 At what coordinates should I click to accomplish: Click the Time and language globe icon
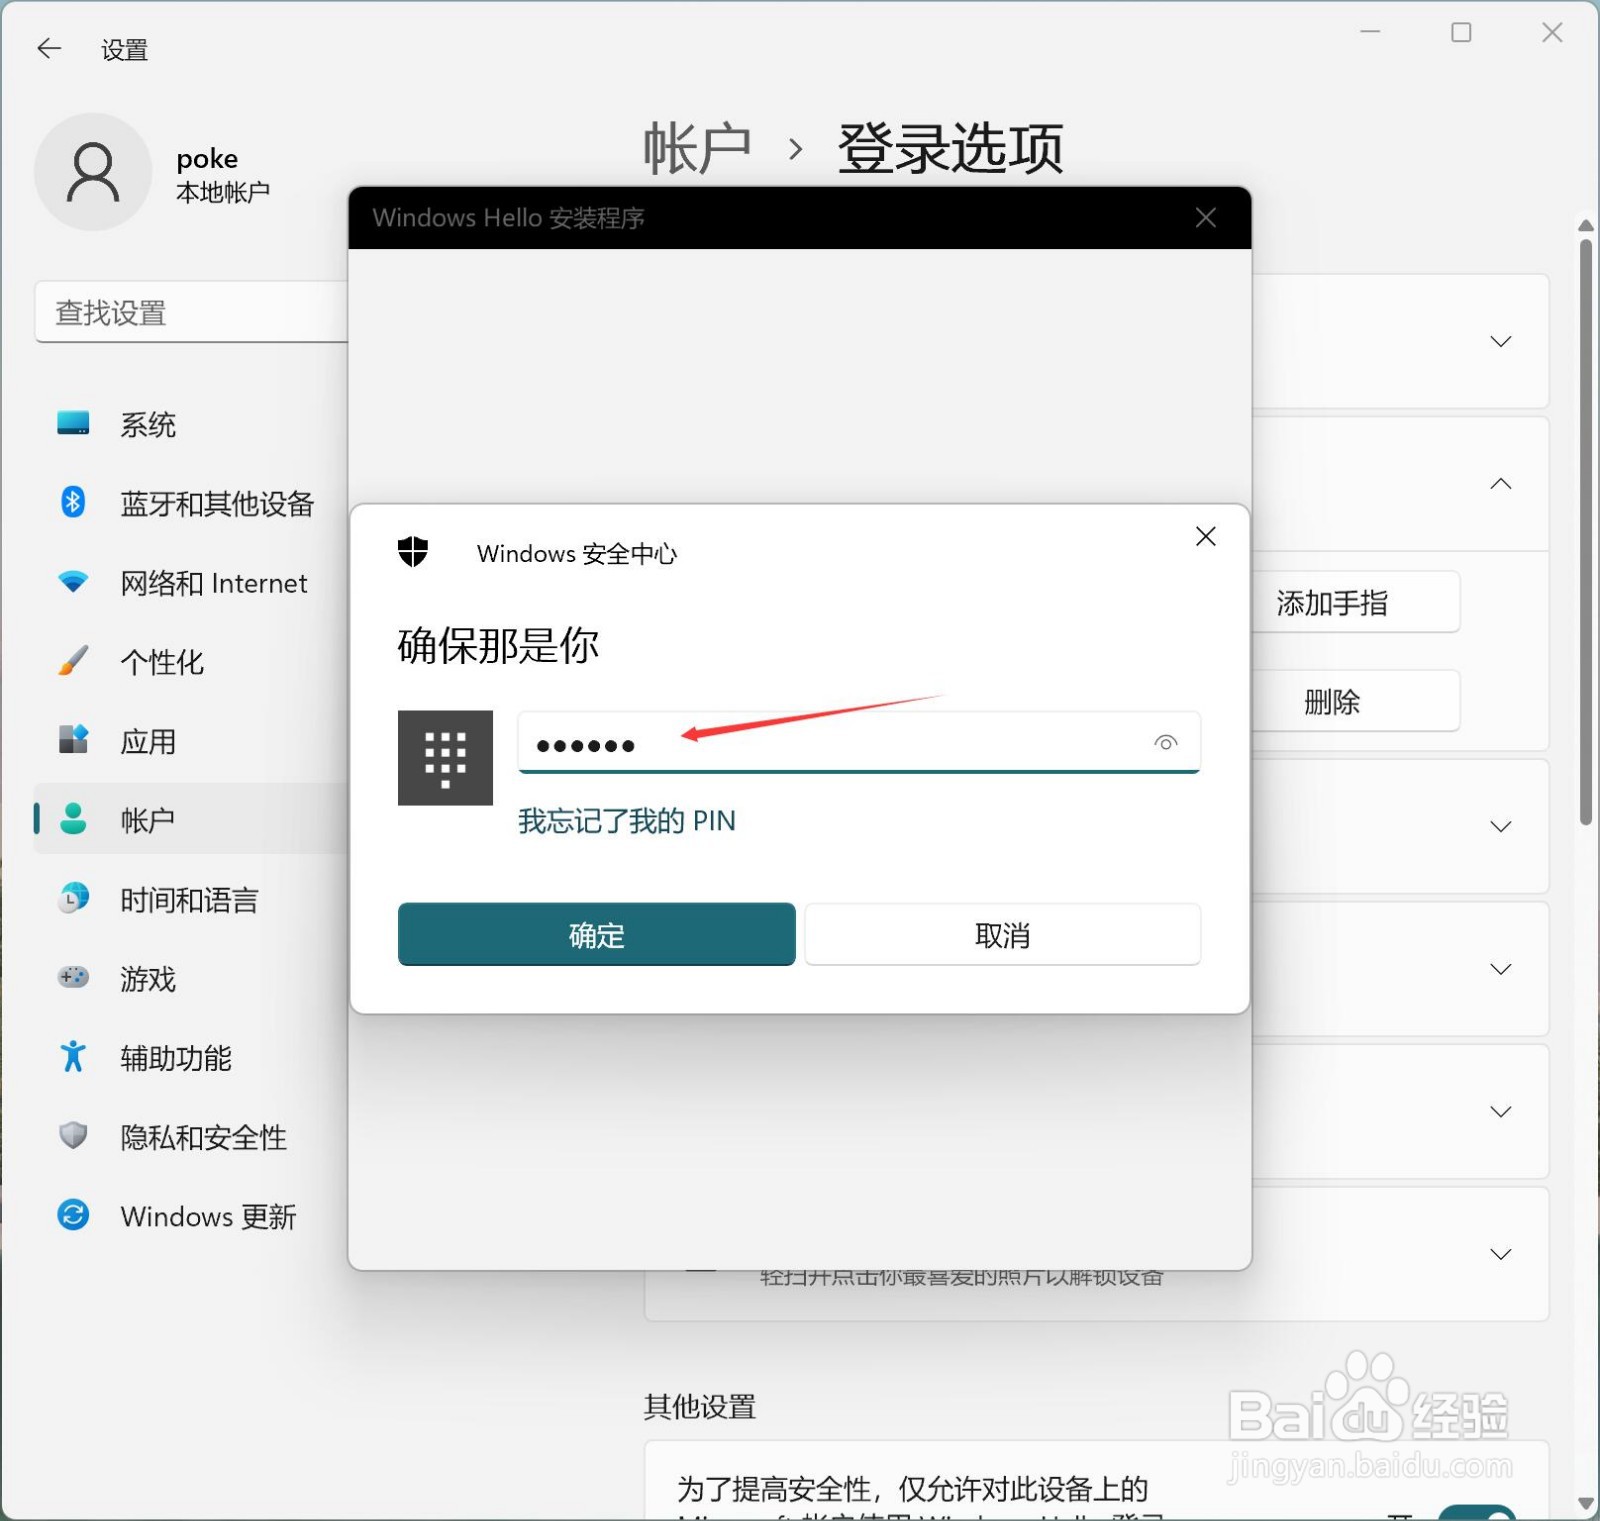(x=73, y=898)
